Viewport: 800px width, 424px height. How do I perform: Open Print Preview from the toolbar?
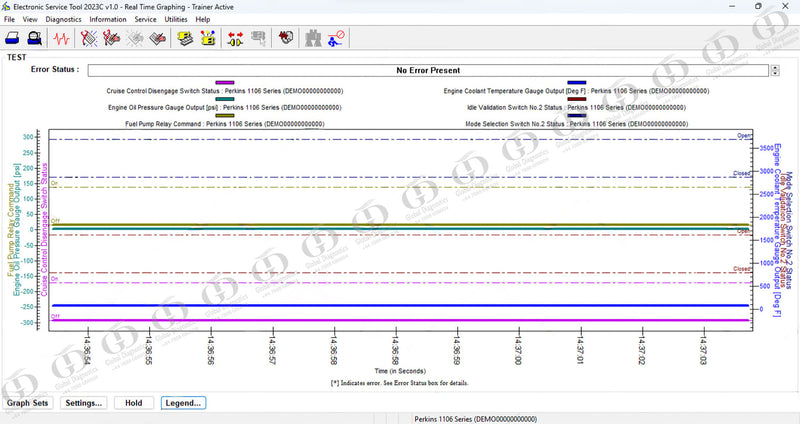(x=35, y=38)
